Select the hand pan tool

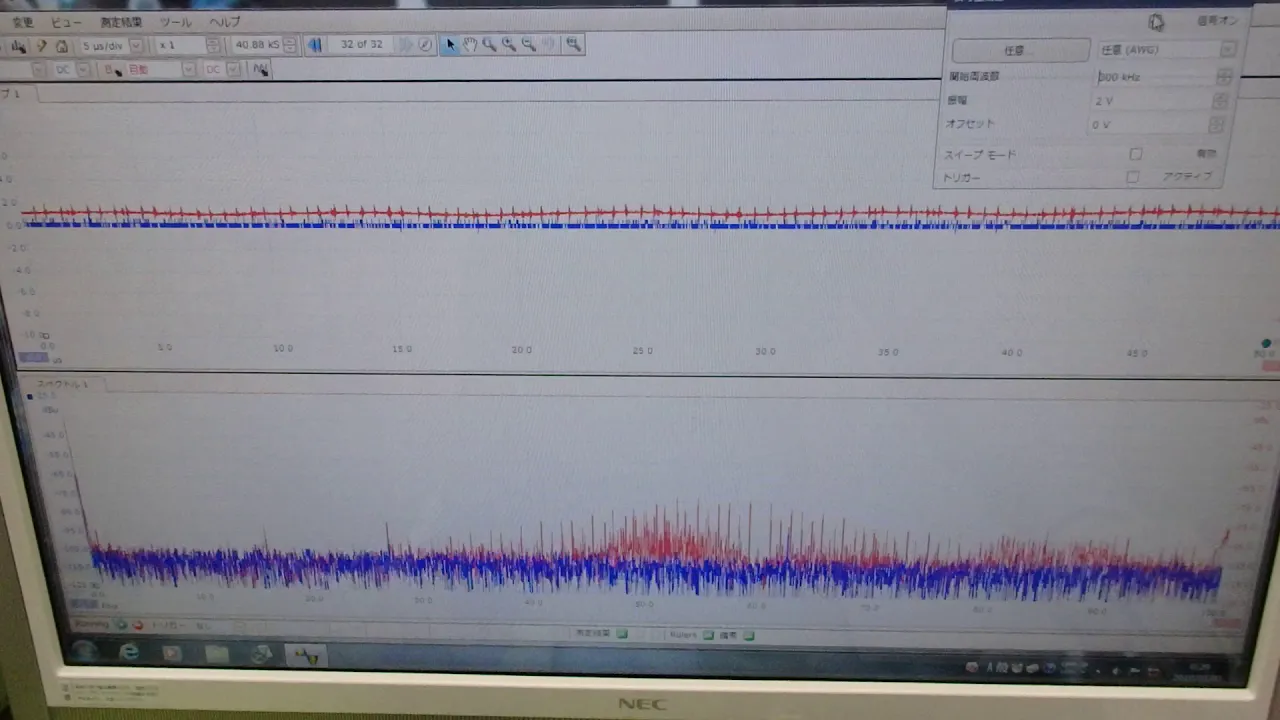[469, 44]
